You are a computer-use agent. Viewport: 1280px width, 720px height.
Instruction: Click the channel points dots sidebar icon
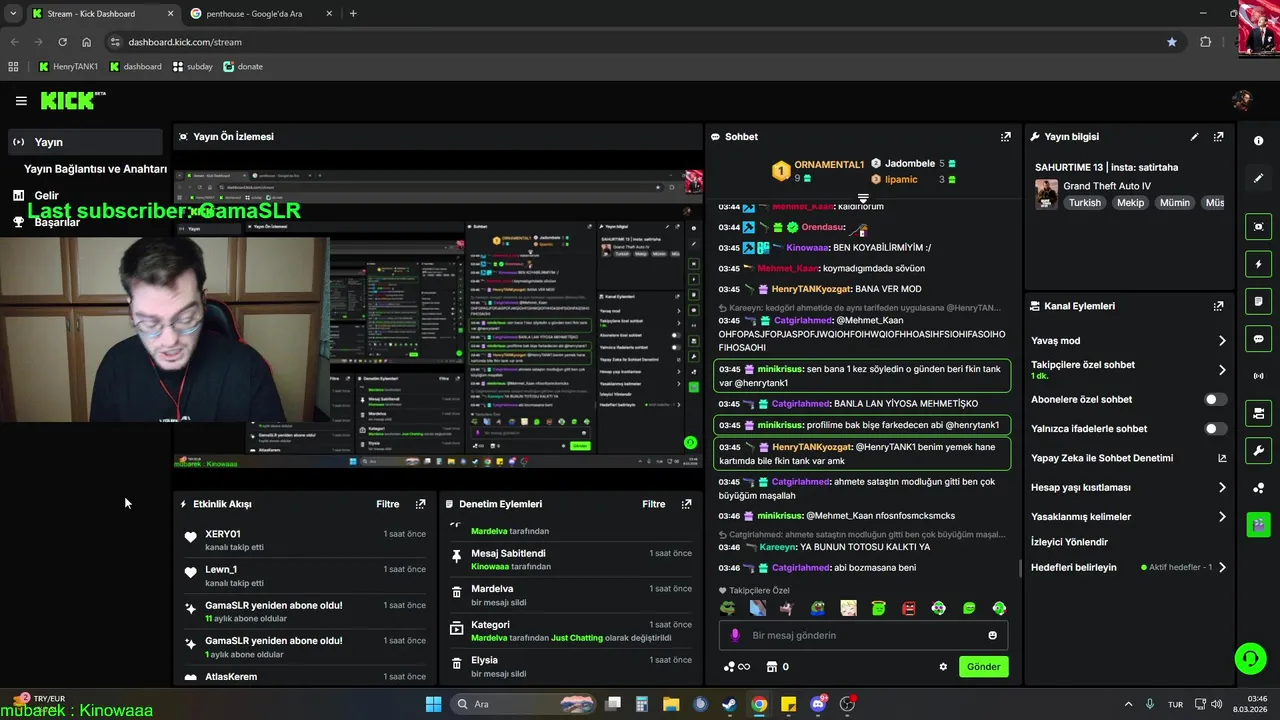pos(1258,488)
